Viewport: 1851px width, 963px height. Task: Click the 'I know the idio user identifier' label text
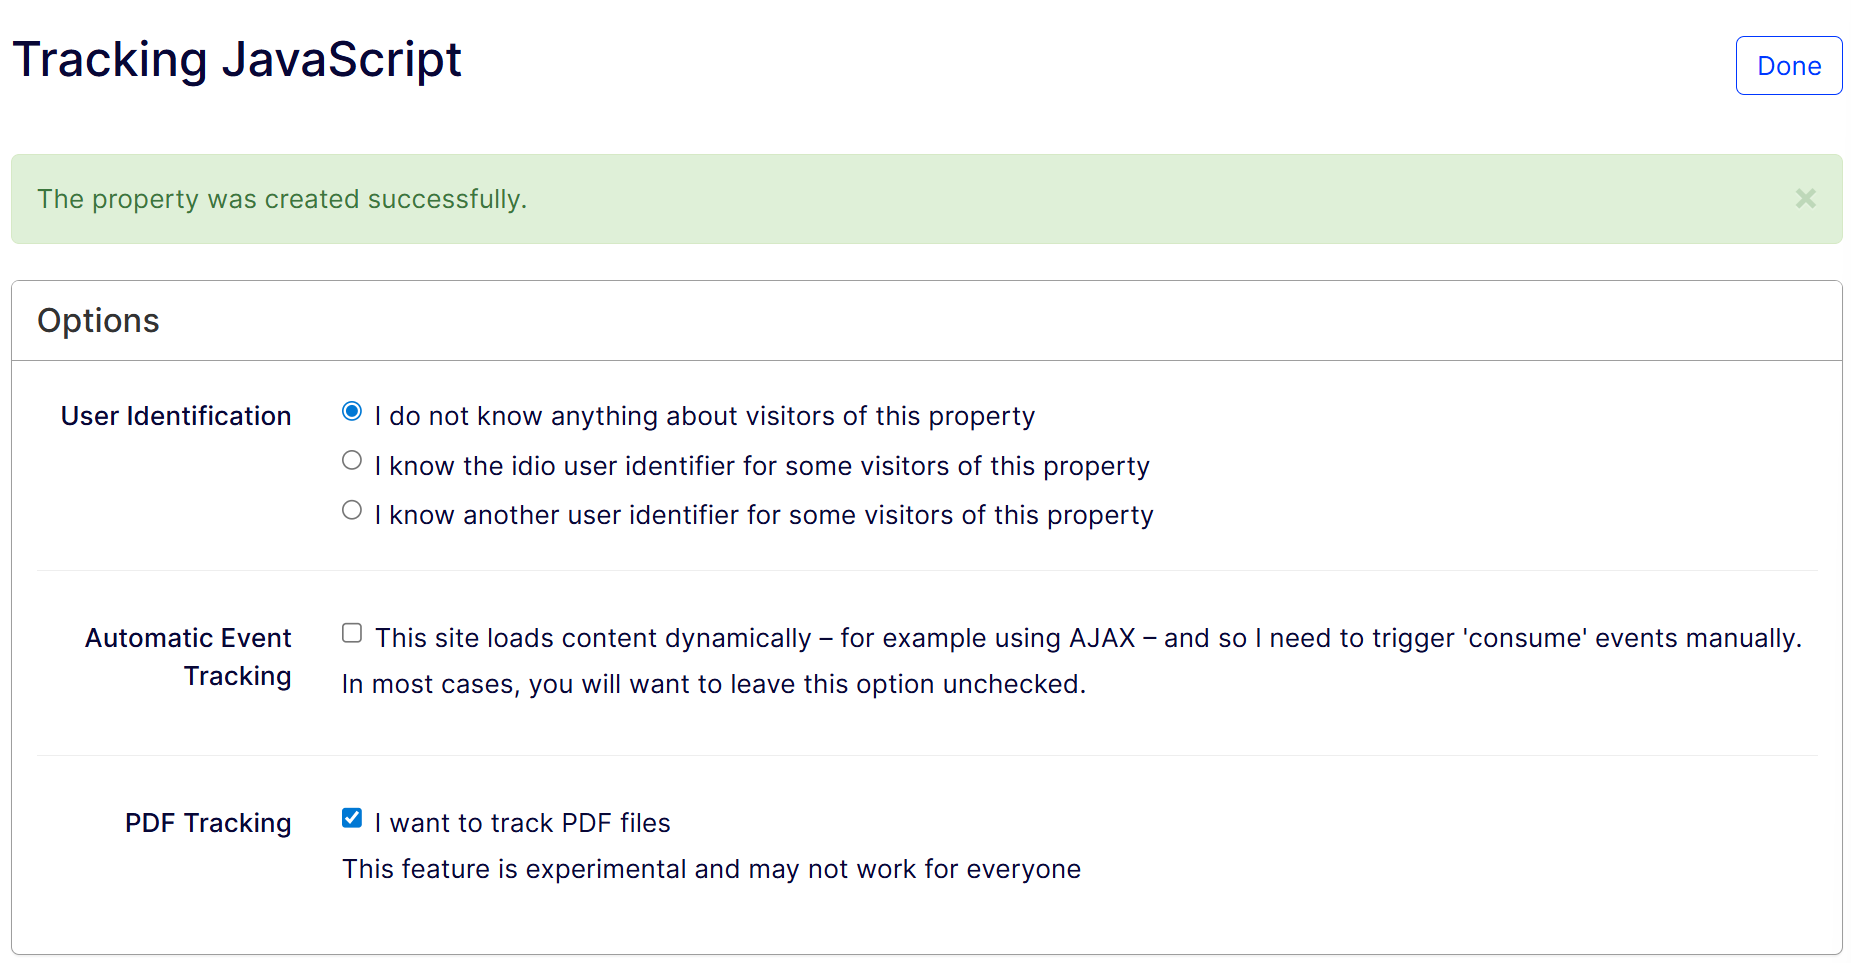(x=761, y=466)
